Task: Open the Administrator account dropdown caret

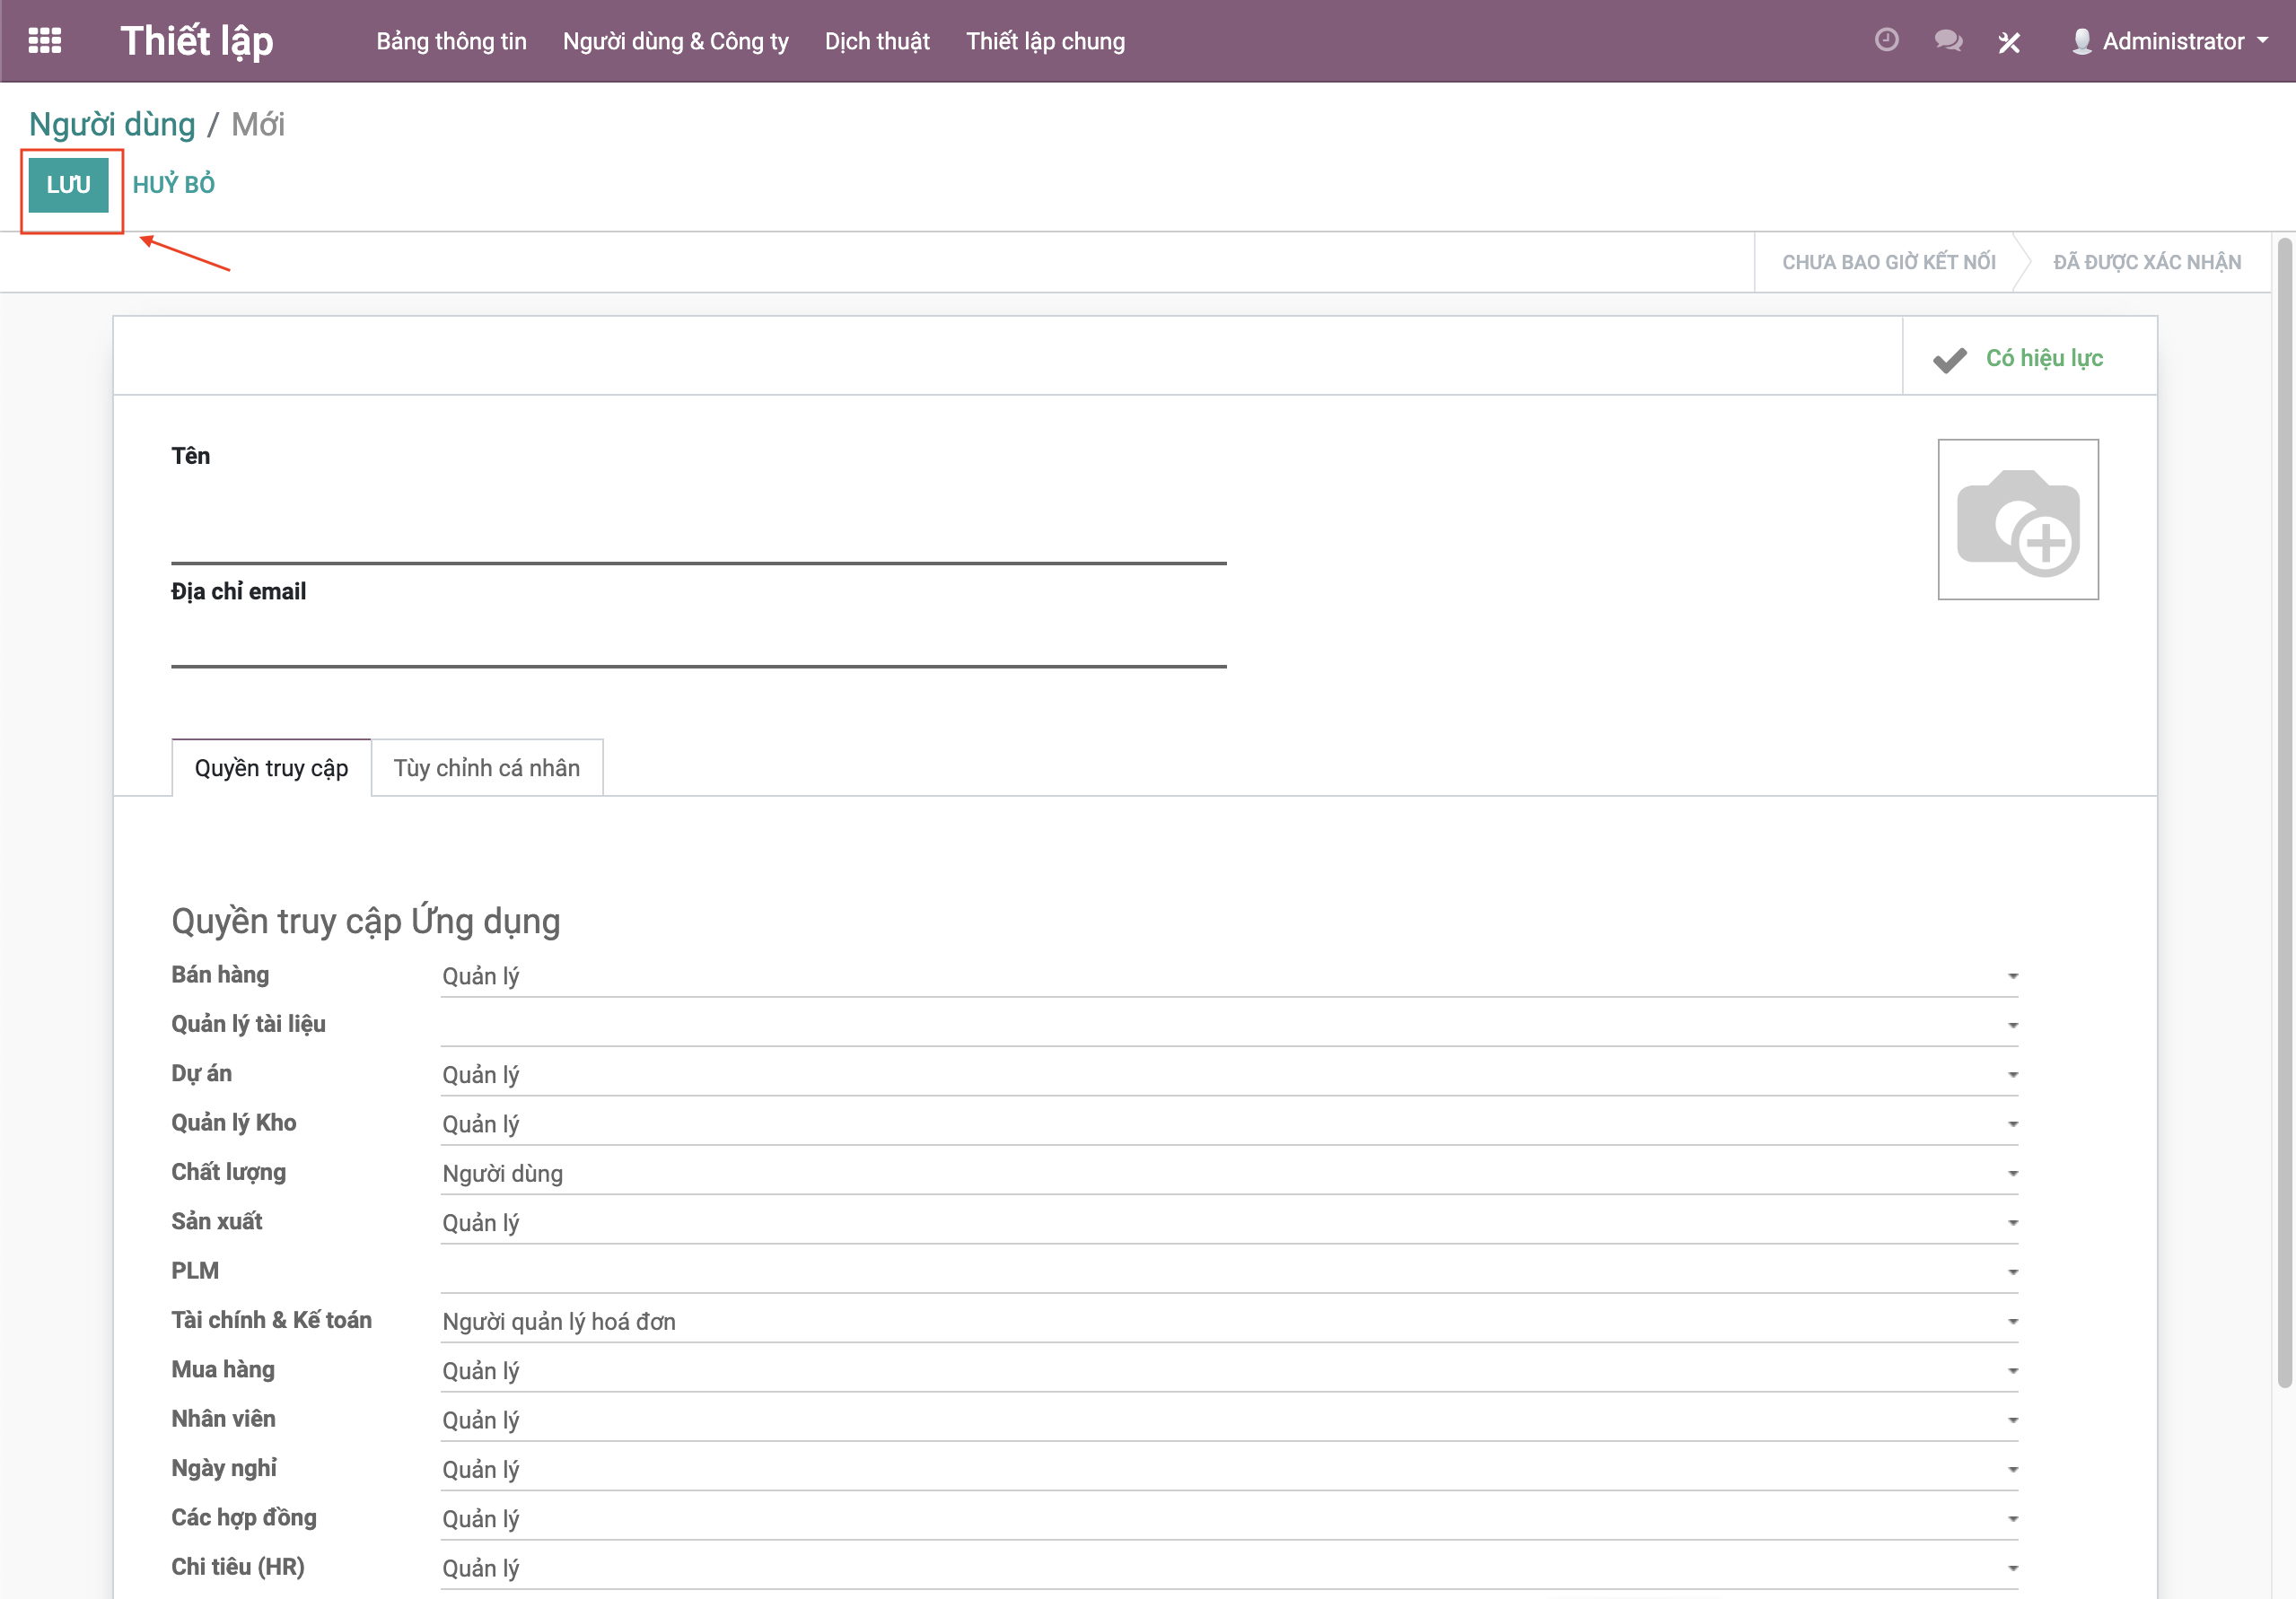Action: tap(2263, 41)
